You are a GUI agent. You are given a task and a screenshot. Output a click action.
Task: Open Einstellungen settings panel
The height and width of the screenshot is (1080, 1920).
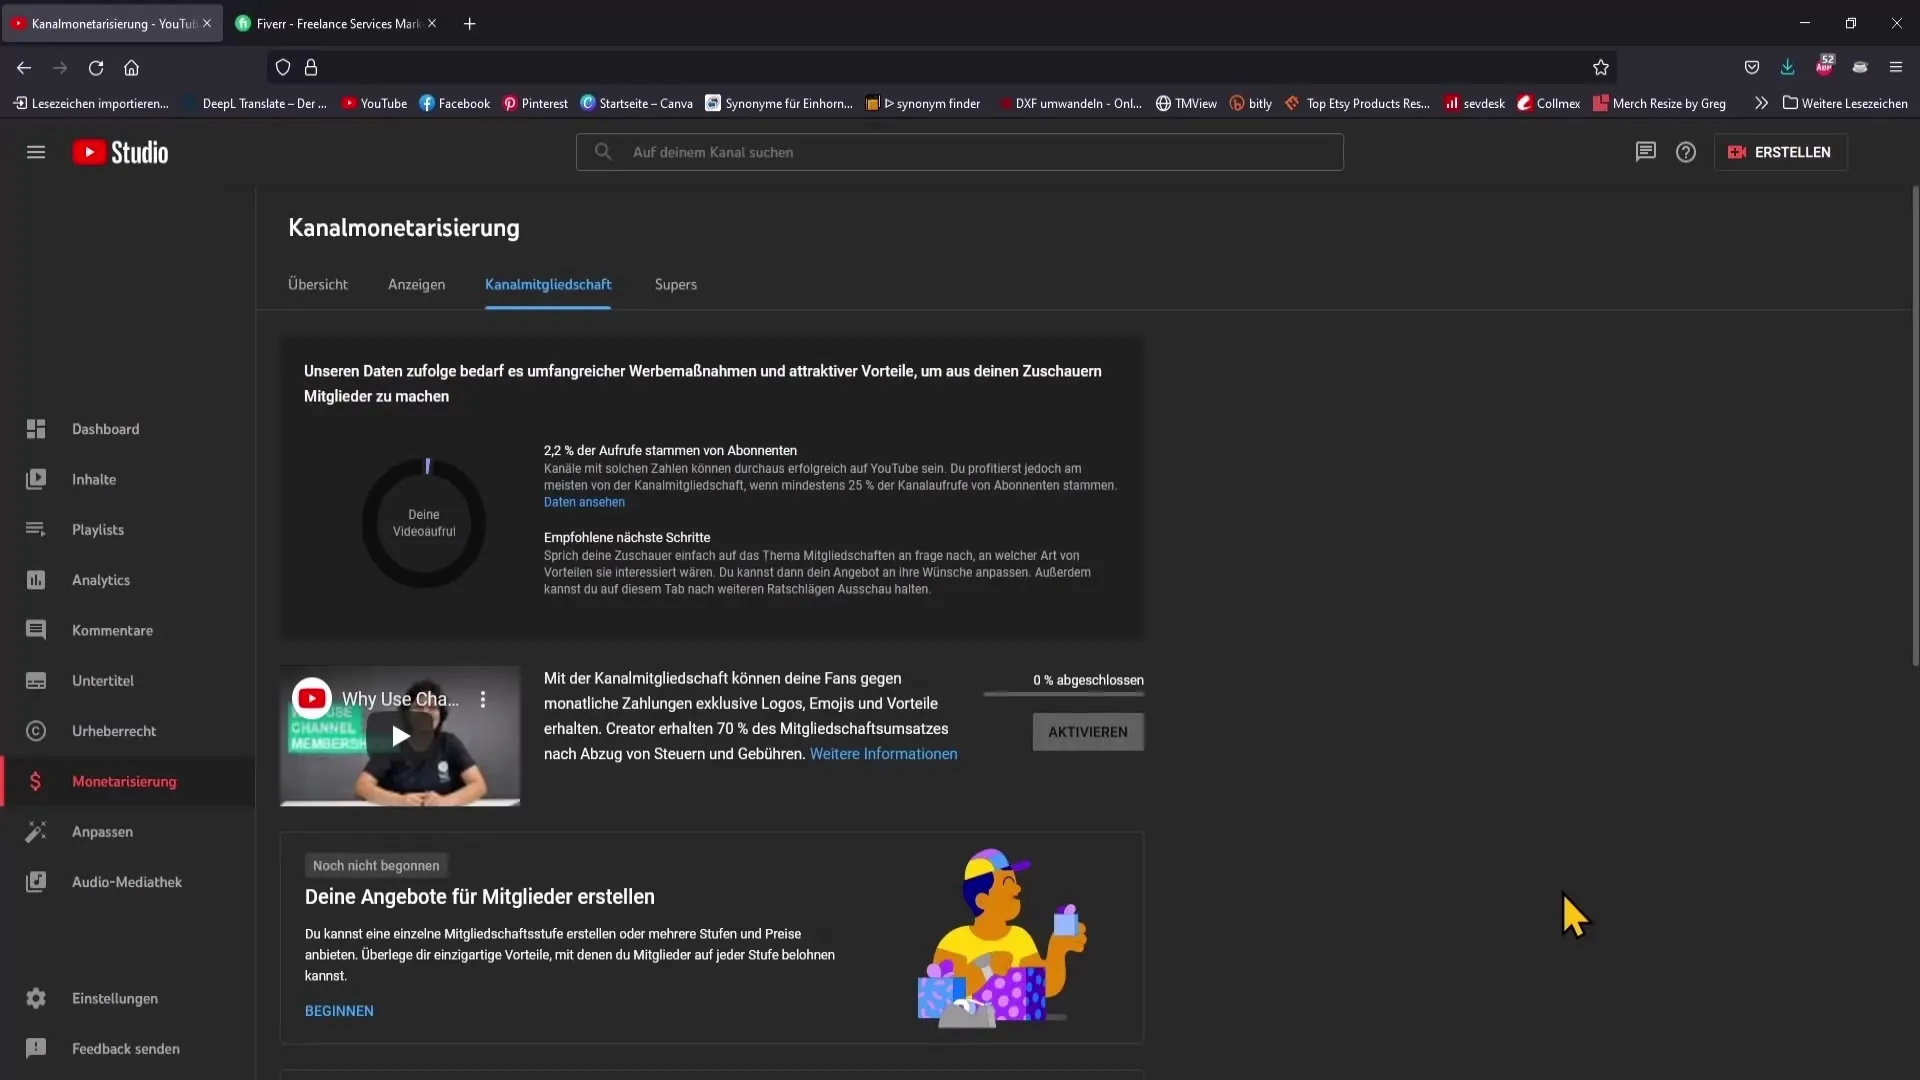point(115,998)
